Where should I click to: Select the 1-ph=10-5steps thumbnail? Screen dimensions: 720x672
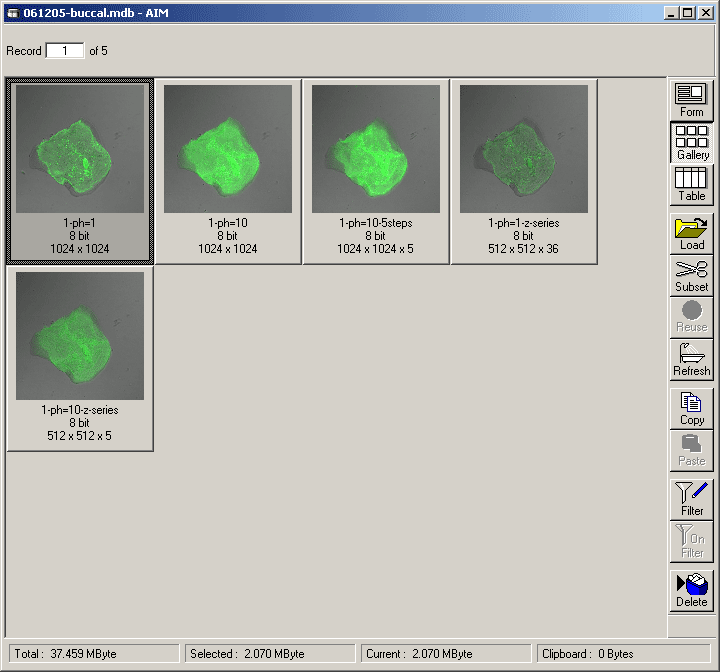[376, 148]
